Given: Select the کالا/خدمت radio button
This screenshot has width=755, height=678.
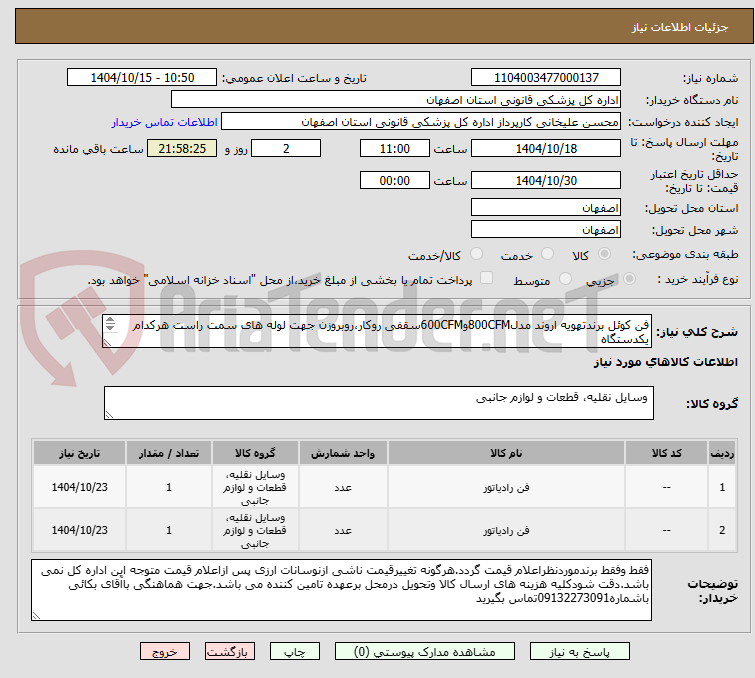Looking at the screenshot, I should point(476,254).
